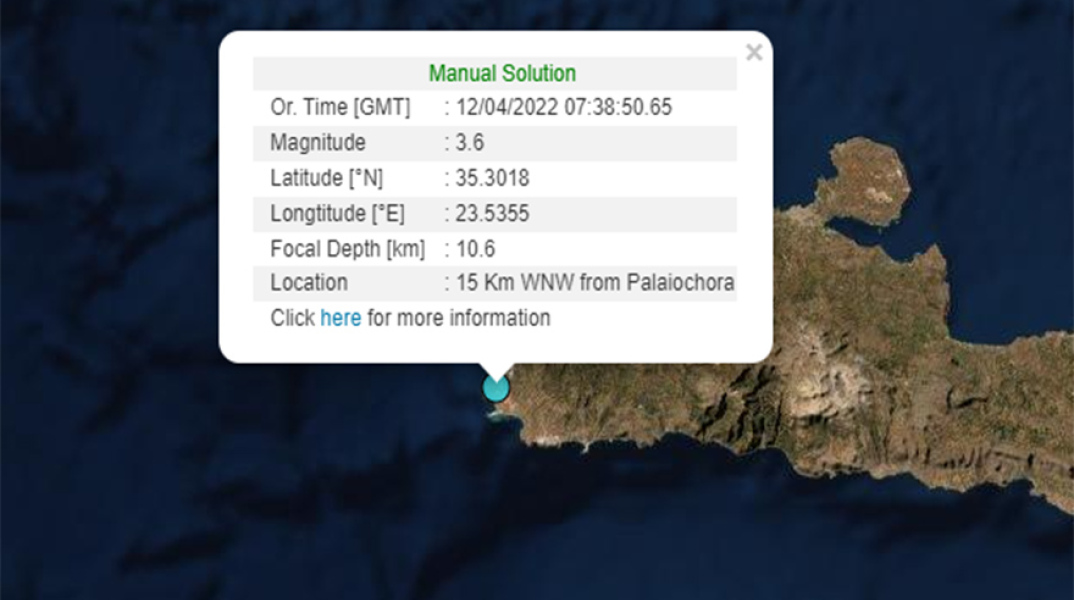This screenshot has width=1074, height=600.
Task: Click the 'for more information' text
Action: (x=458, y=318)
